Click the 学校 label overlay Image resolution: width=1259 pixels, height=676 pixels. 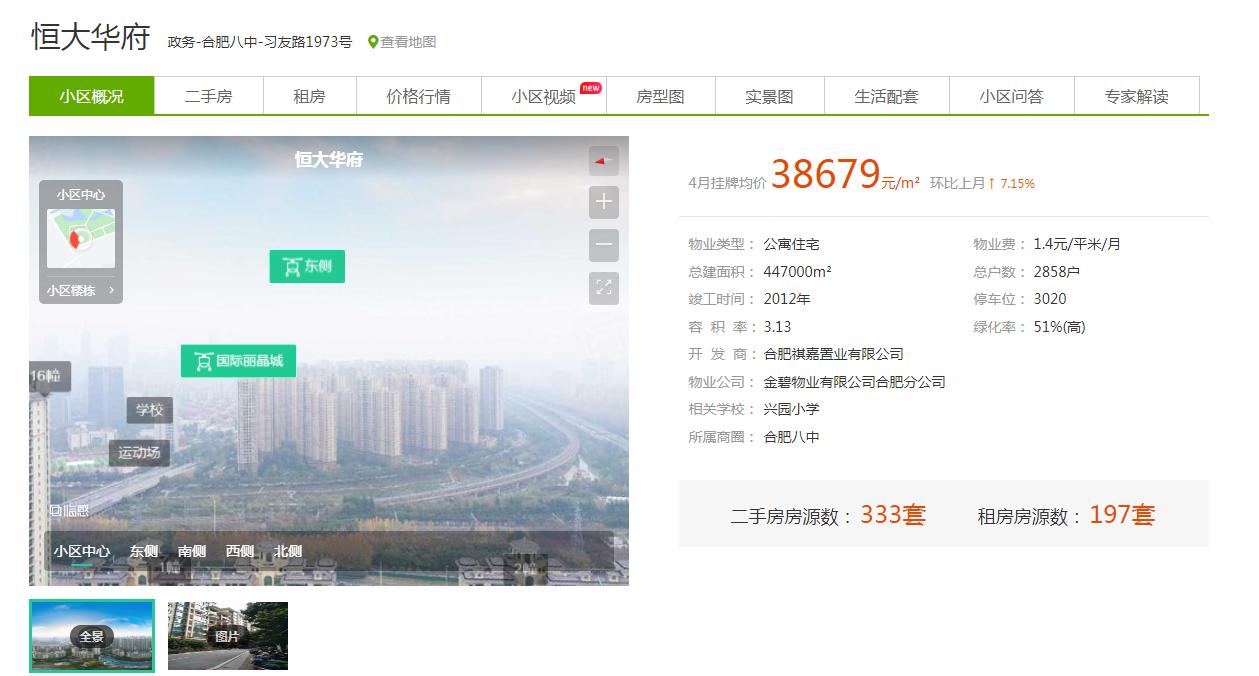click(150, 411)
